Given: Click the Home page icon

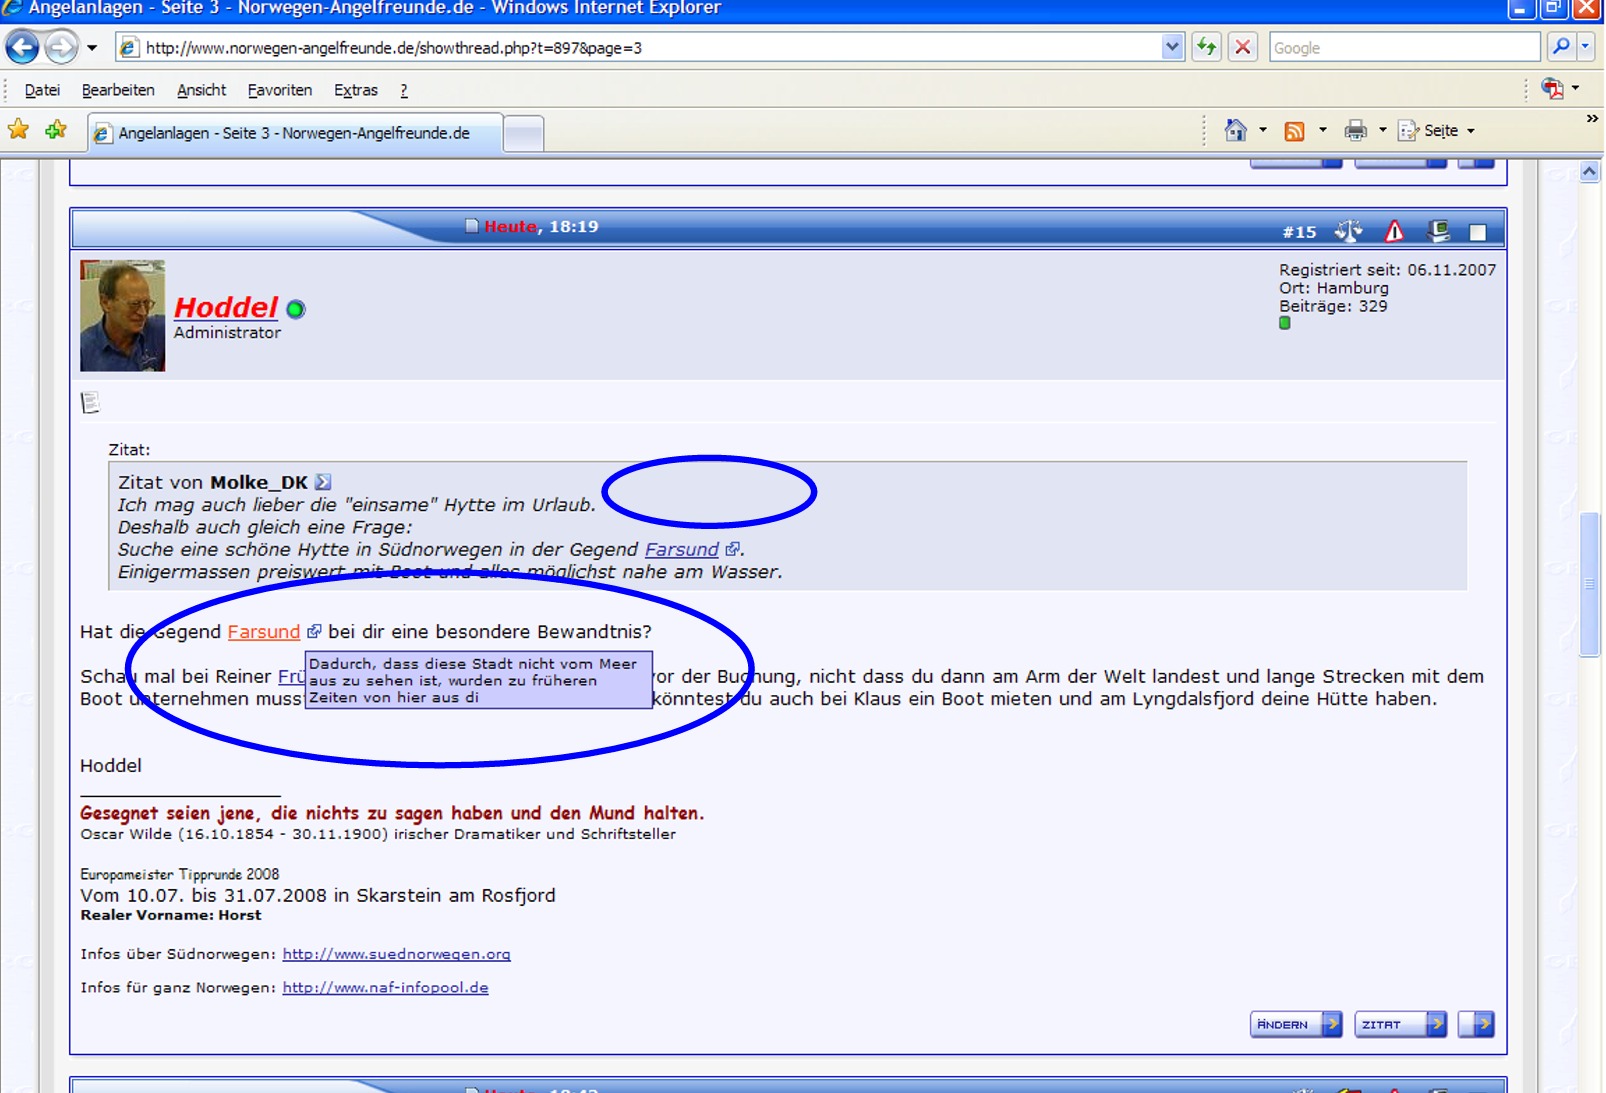Looking at the screenshot, I should (1236, 130).
